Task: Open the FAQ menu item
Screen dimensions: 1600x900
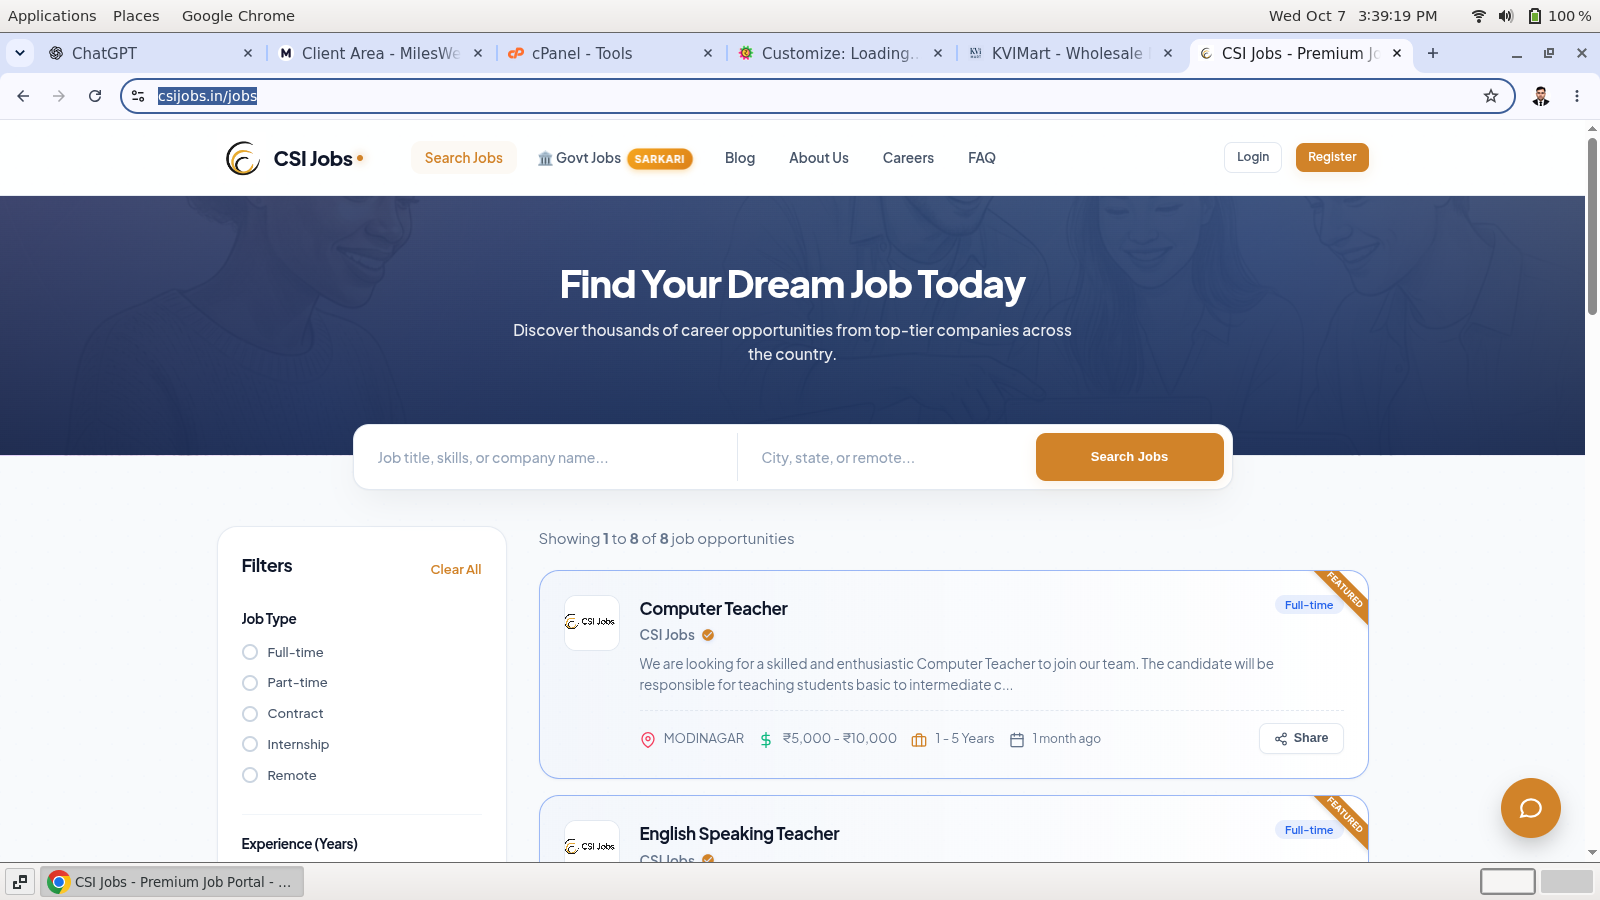Action: tap(982, 158)
